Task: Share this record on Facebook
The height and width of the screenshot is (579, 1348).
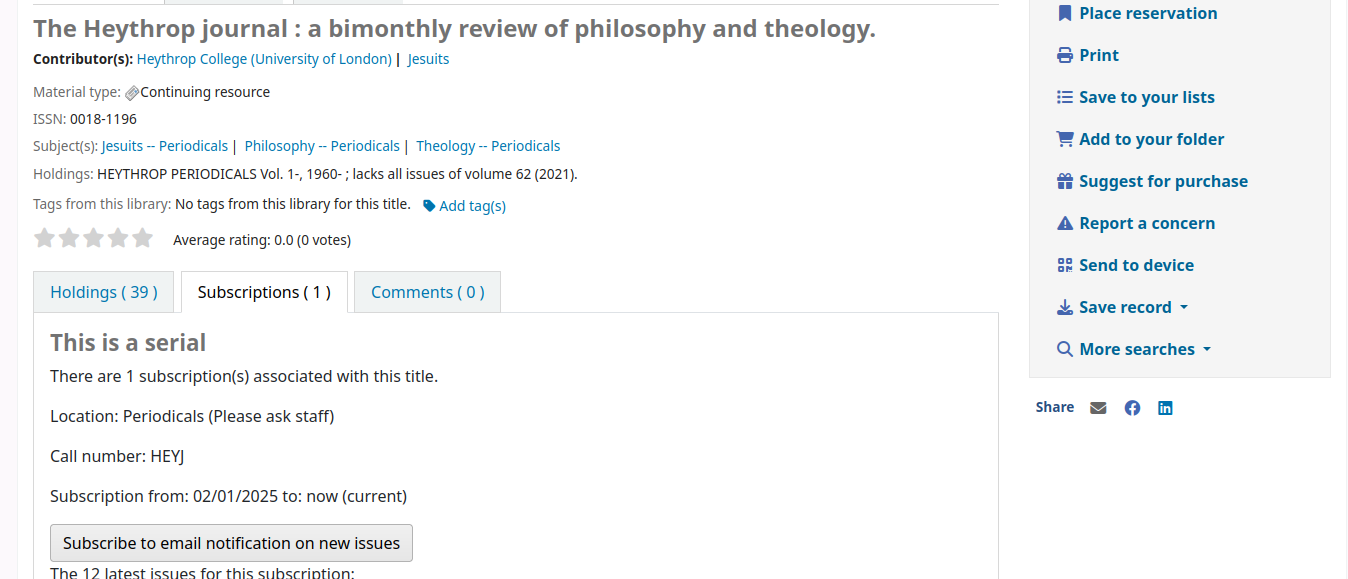Action: coord(1132,408)
